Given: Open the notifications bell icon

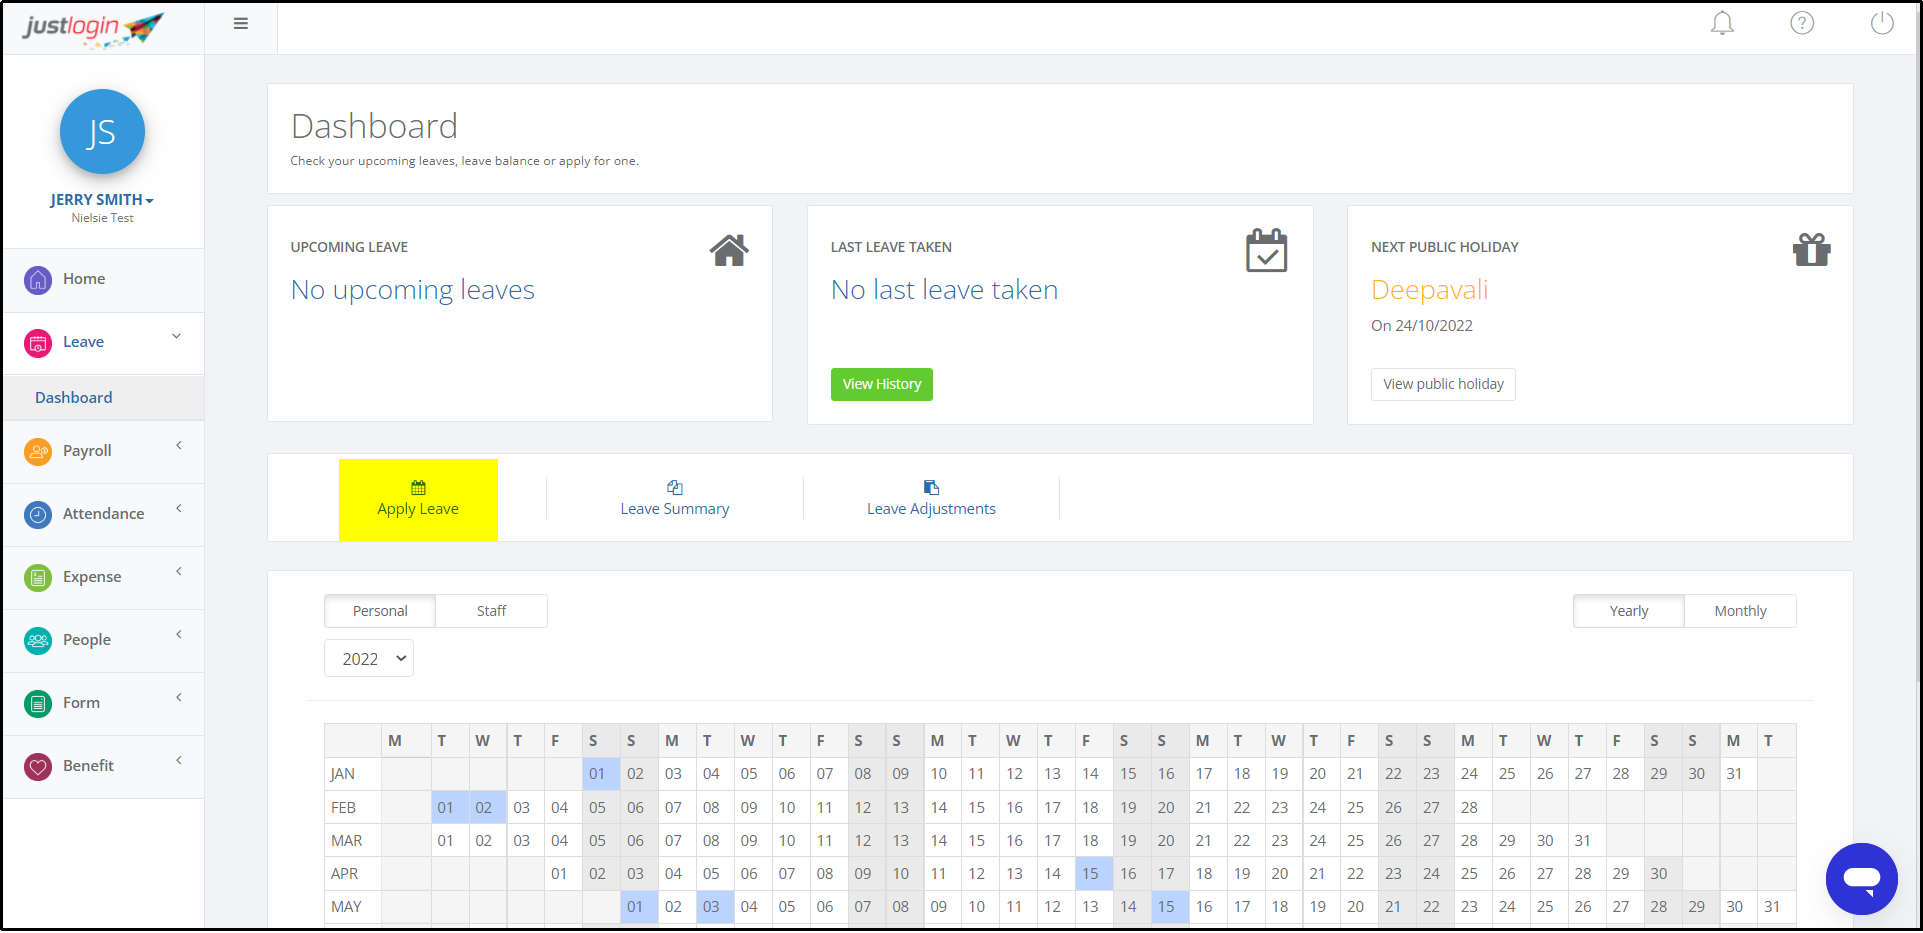Looking at the screenshot, I should pyautogui.click(x=1722, y=22).
